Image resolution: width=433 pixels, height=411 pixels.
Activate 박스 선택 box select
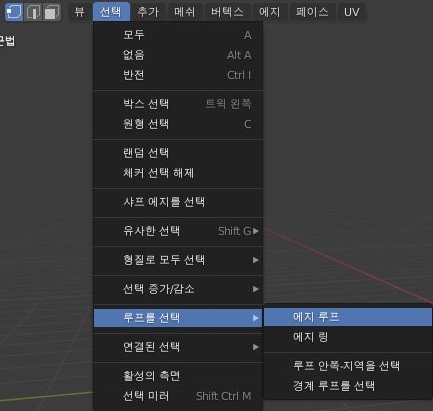point(178,104)
